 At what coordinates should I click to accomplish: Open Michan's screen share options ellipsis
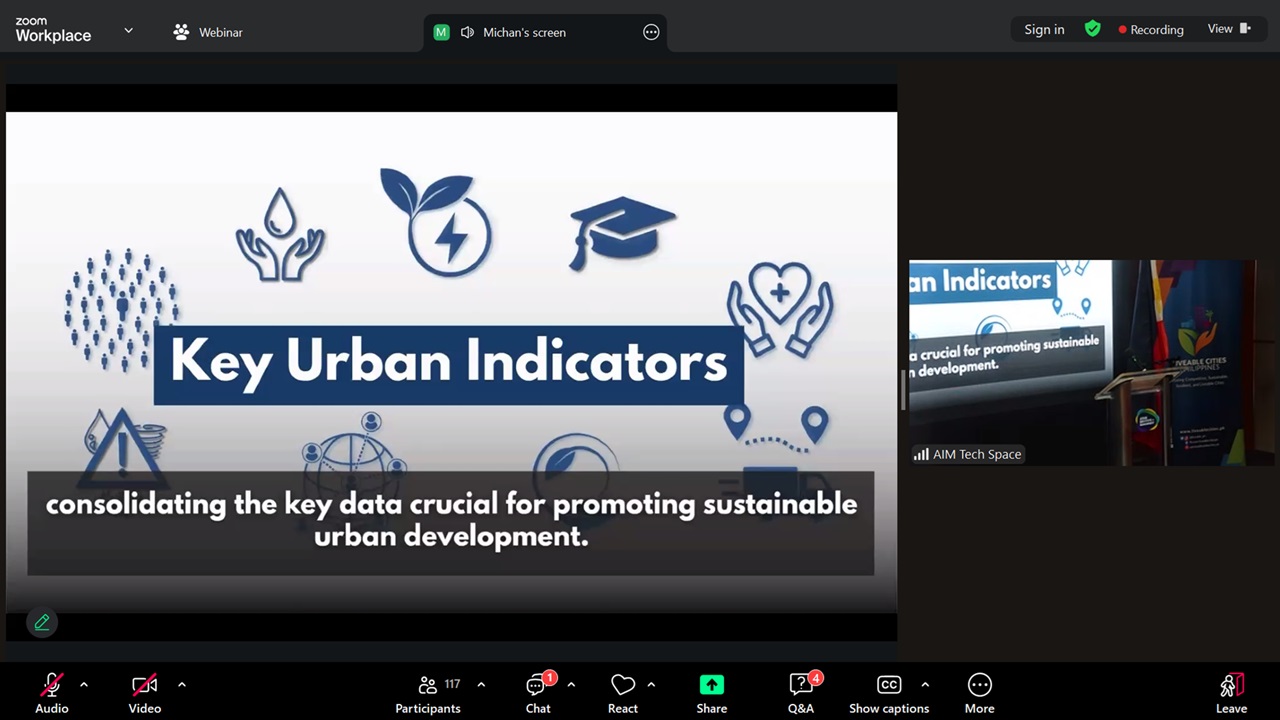pyautogui.click(x=651, y=32)
